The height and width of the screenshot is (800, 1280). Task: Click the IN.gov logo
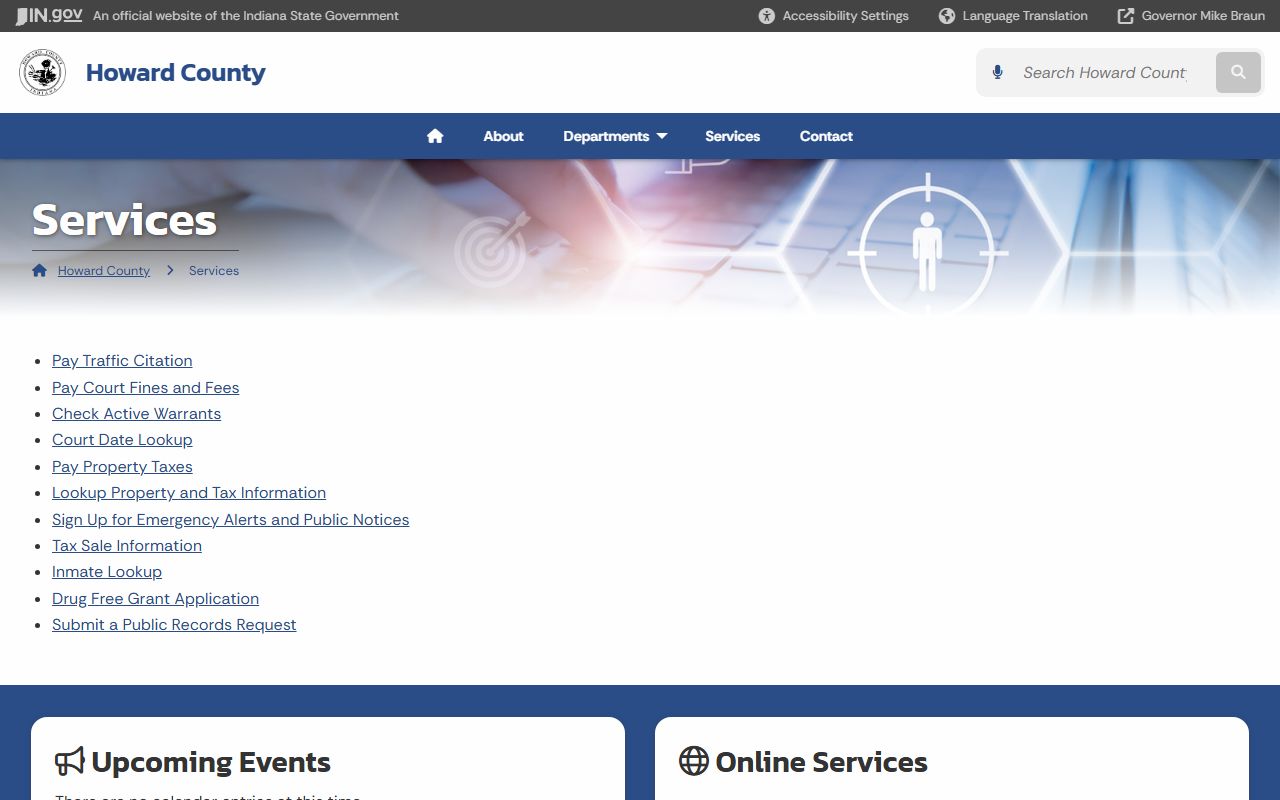click(49, 15)
